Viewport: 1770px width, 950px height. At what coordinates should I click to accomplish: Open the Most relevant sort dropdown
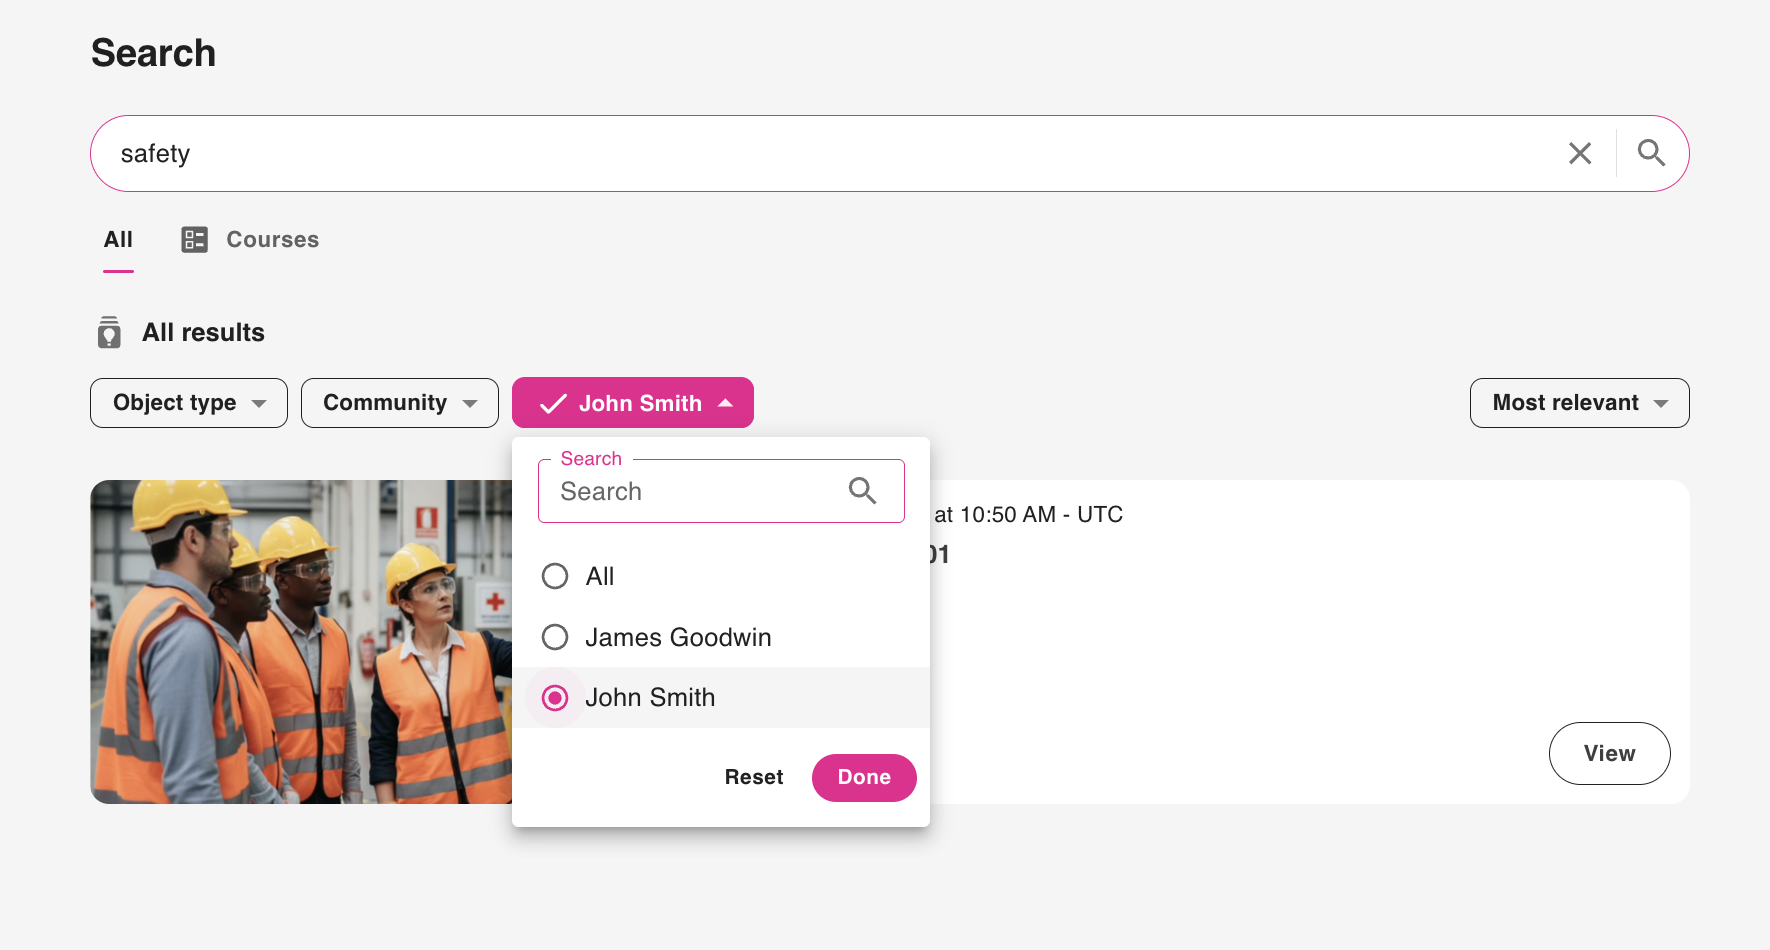1579,403
